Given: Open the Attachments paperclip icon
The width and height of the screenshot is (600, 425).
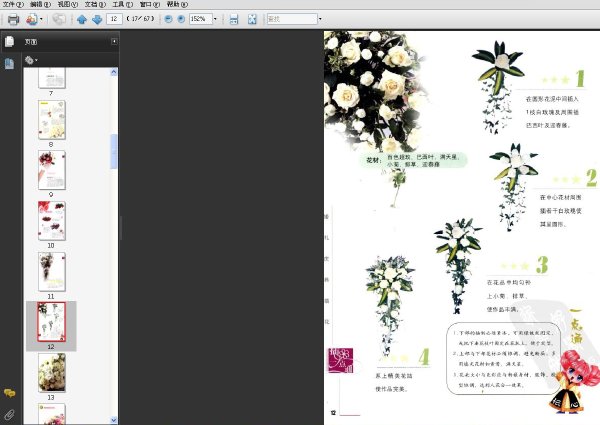Looking at the screenshot, I should point(9,414).
